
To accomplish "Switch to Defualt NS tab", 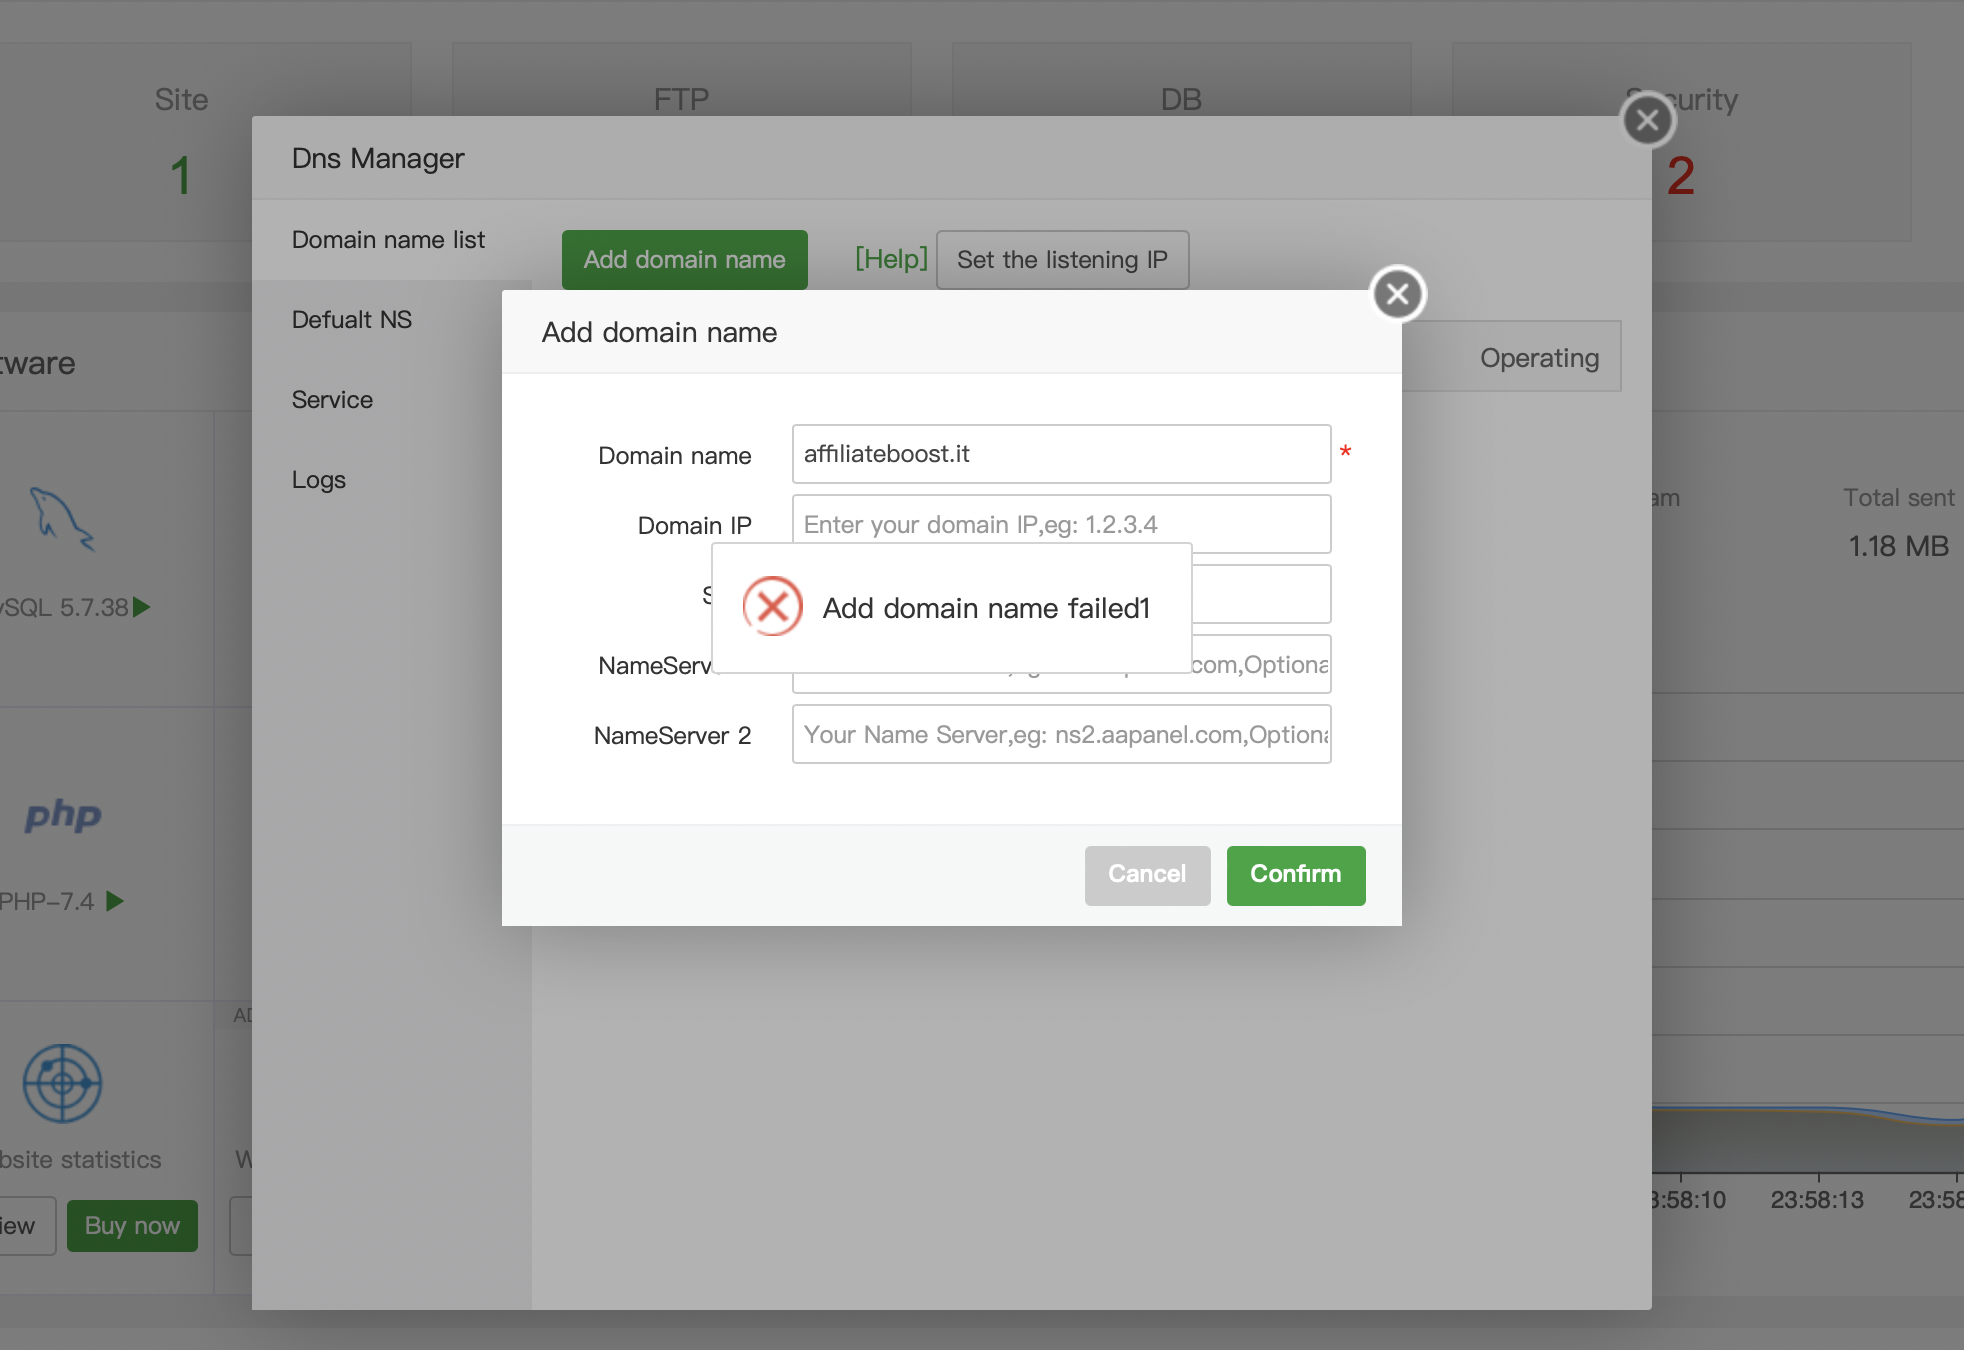I will coord(352,320).
